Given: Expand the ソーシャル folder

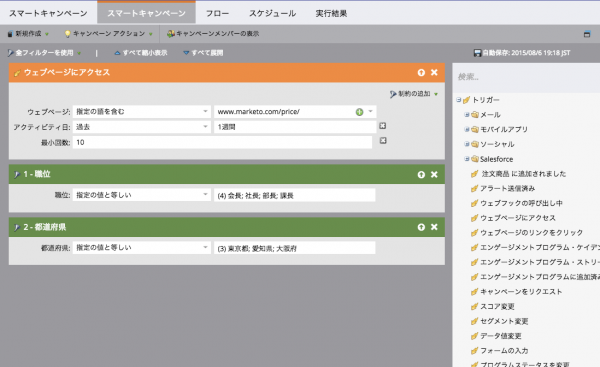Looking at the screenshot, I should point(466,144).
